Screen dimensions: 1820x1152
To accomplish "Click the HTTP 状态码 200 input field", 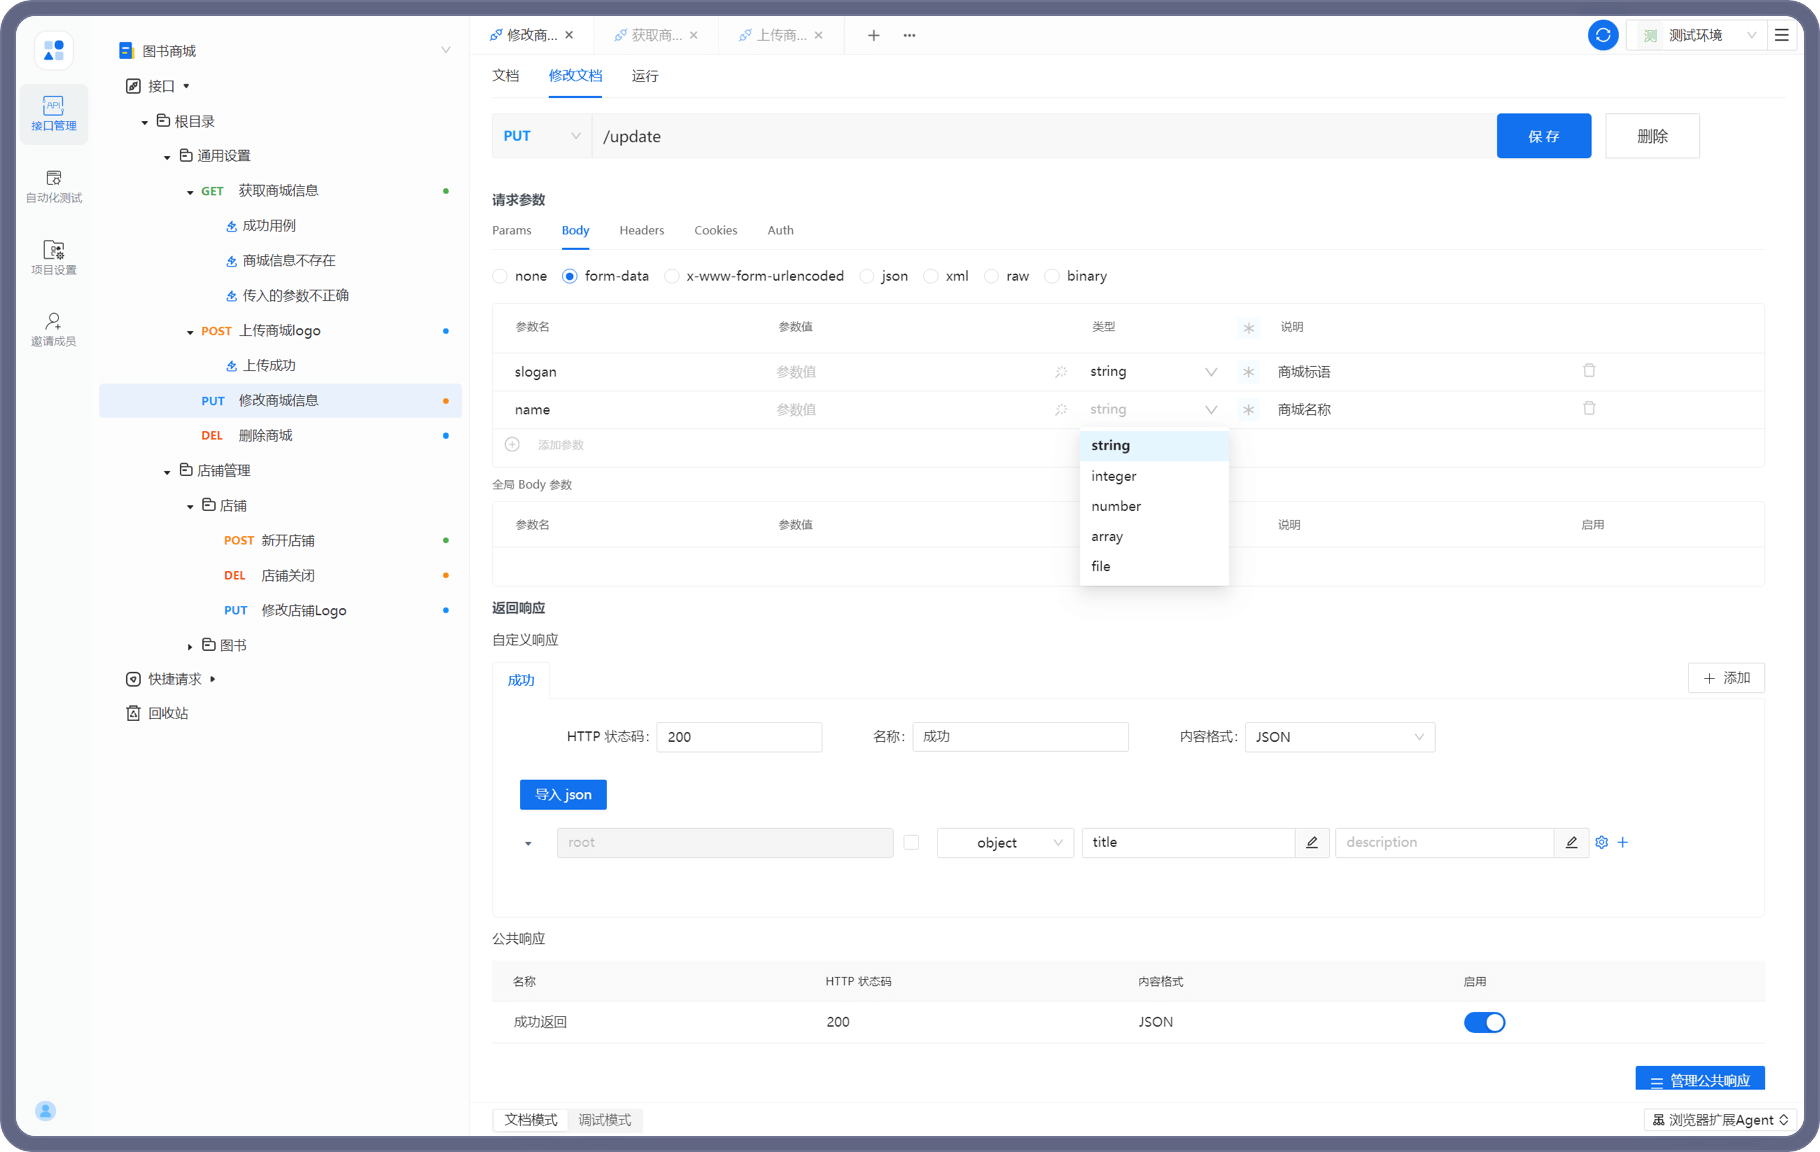I will point(739,737).
